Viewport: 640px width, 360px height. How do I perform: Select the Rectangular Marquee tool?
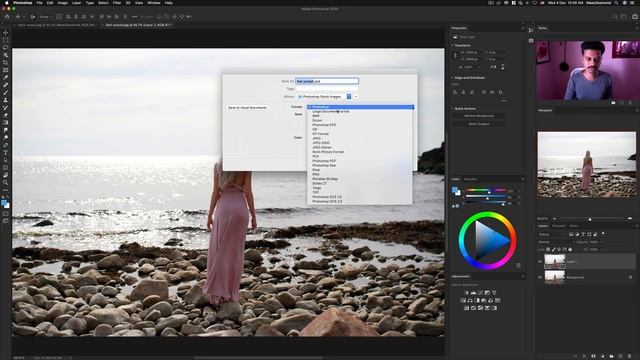pos(5,40)
